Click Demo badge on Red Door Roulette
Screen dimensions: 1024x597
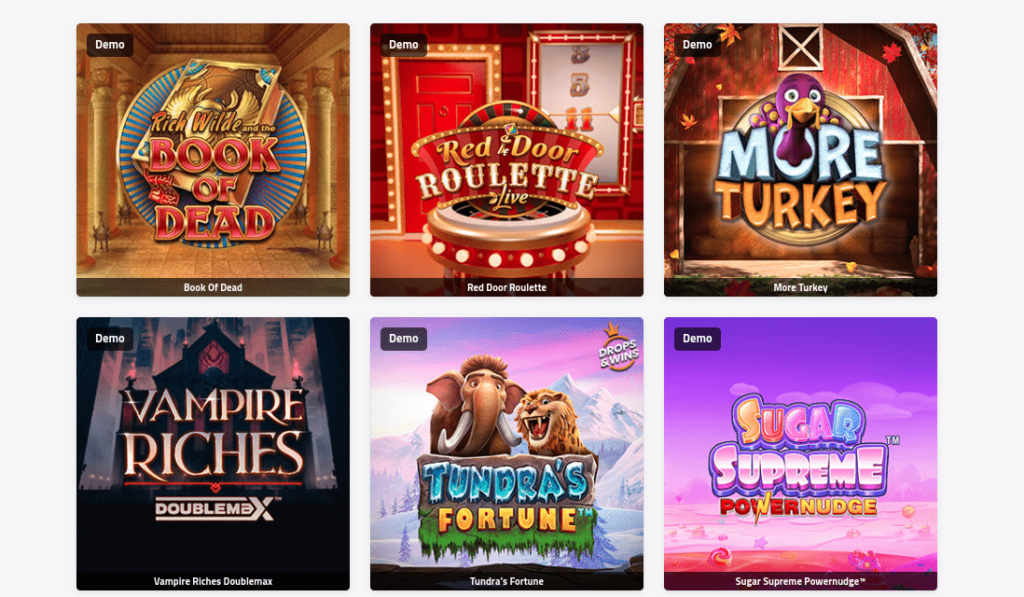click(x=404, y=44)
